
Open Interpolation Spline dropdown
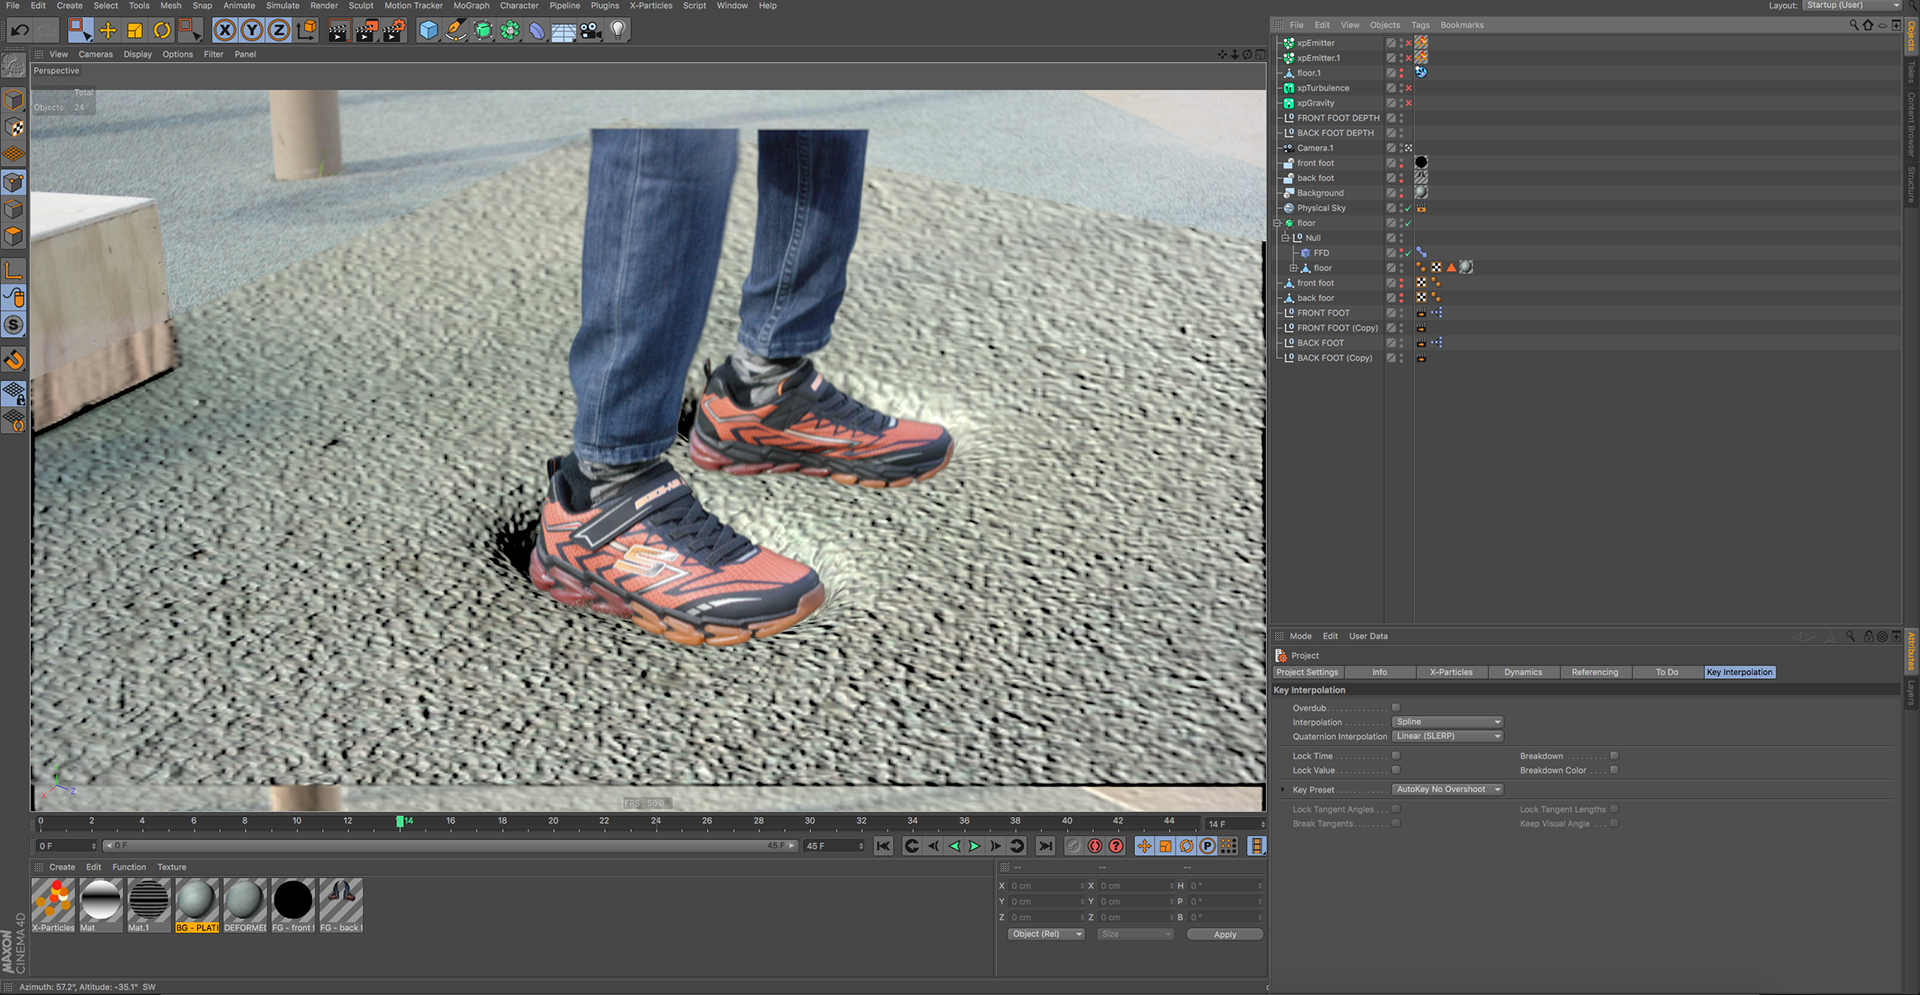click(1448, 722)
